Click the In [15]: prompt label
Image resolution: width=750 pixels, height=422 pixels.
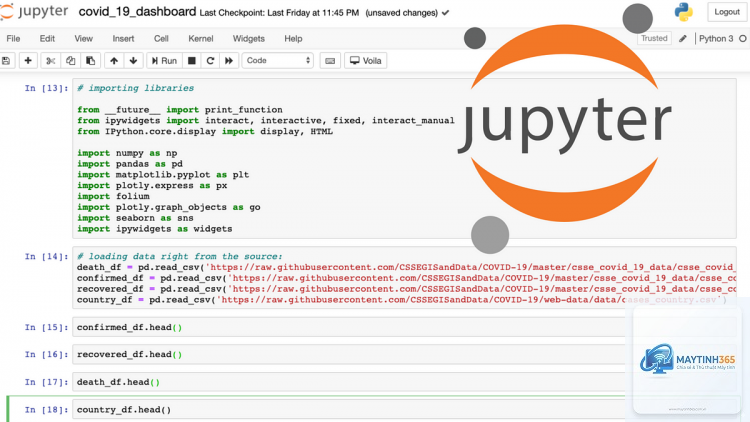click(x=46, y=327)
